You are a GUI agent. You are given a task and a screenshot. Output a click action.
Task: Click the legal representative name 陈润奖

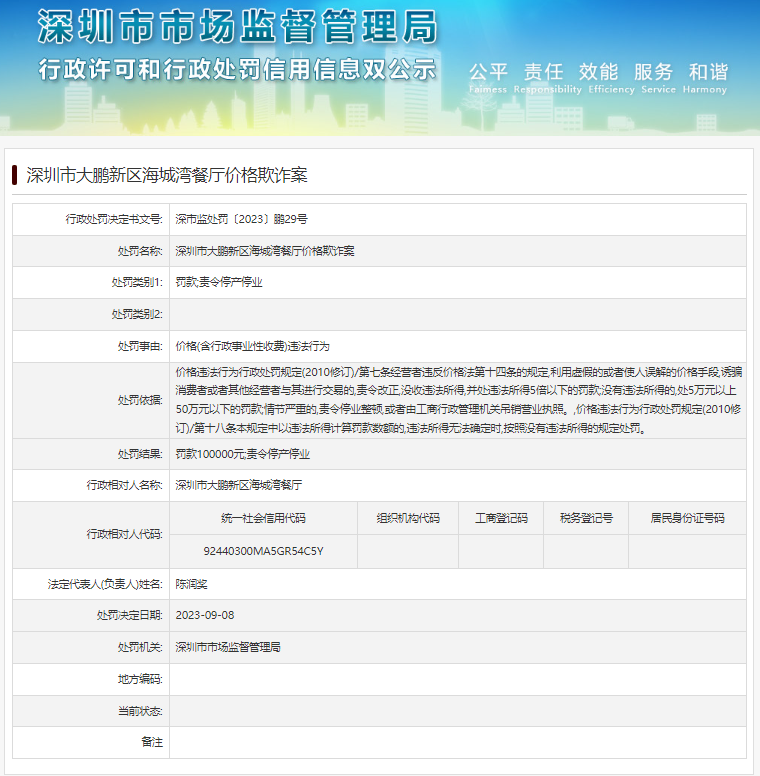[x=191, y=584]
